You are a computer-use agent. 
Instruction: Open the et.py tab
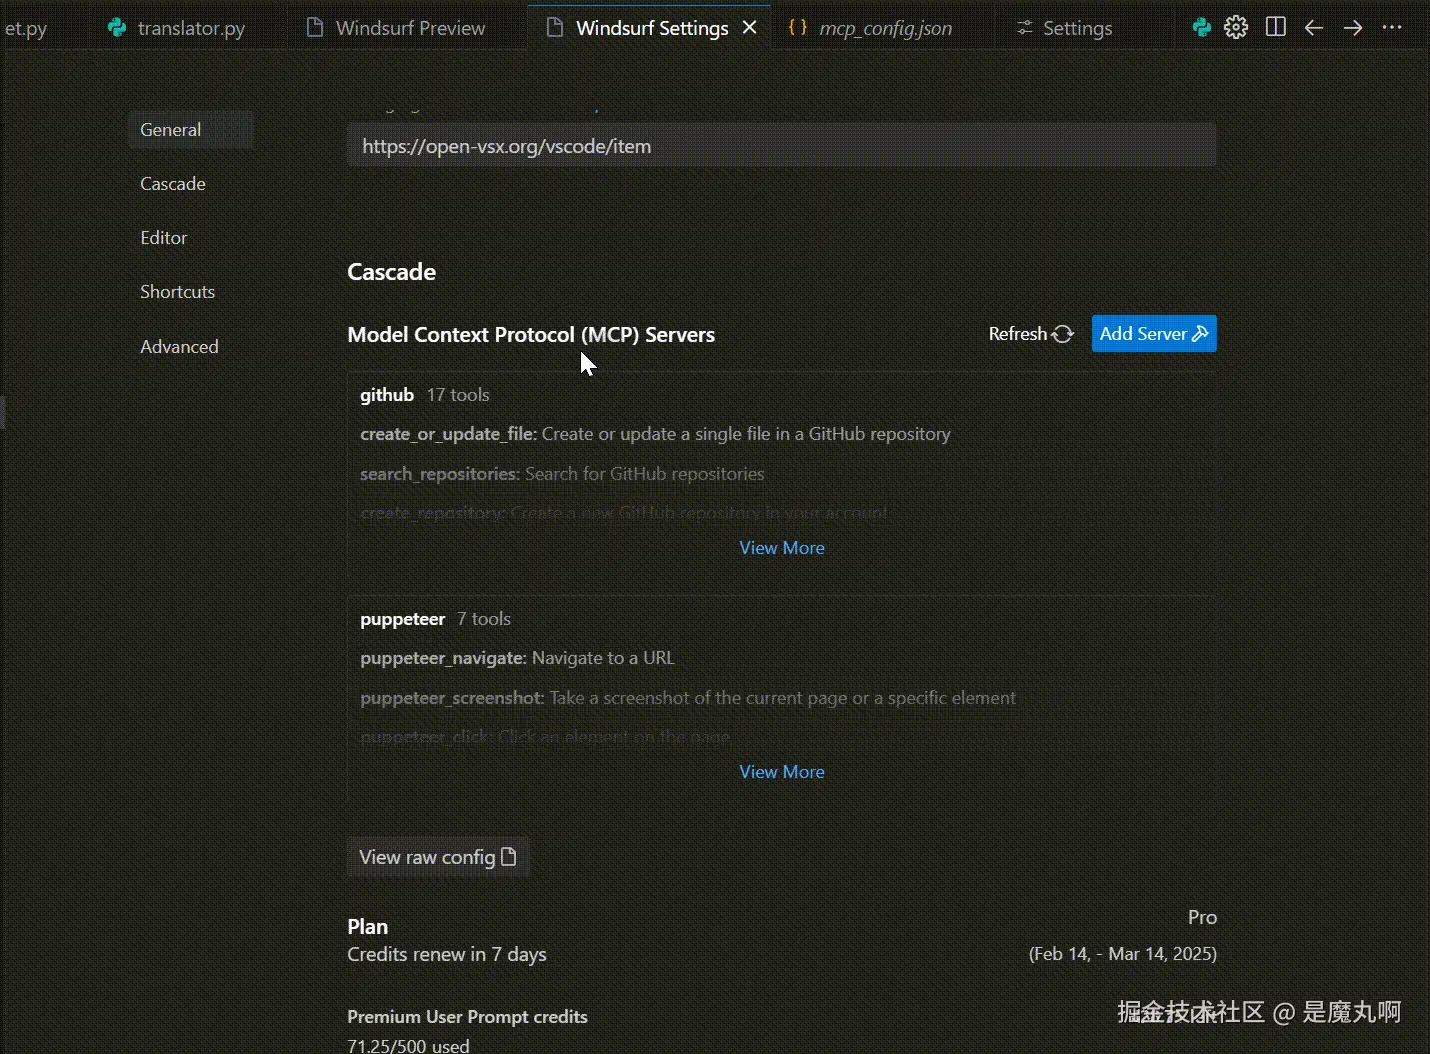26,28
